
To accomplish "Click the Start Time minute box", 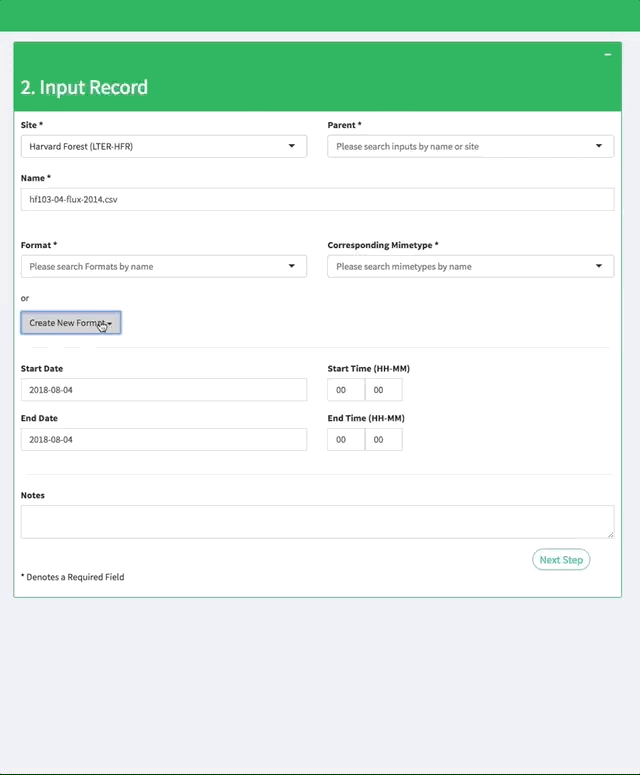I will click(x=383, y=390).
